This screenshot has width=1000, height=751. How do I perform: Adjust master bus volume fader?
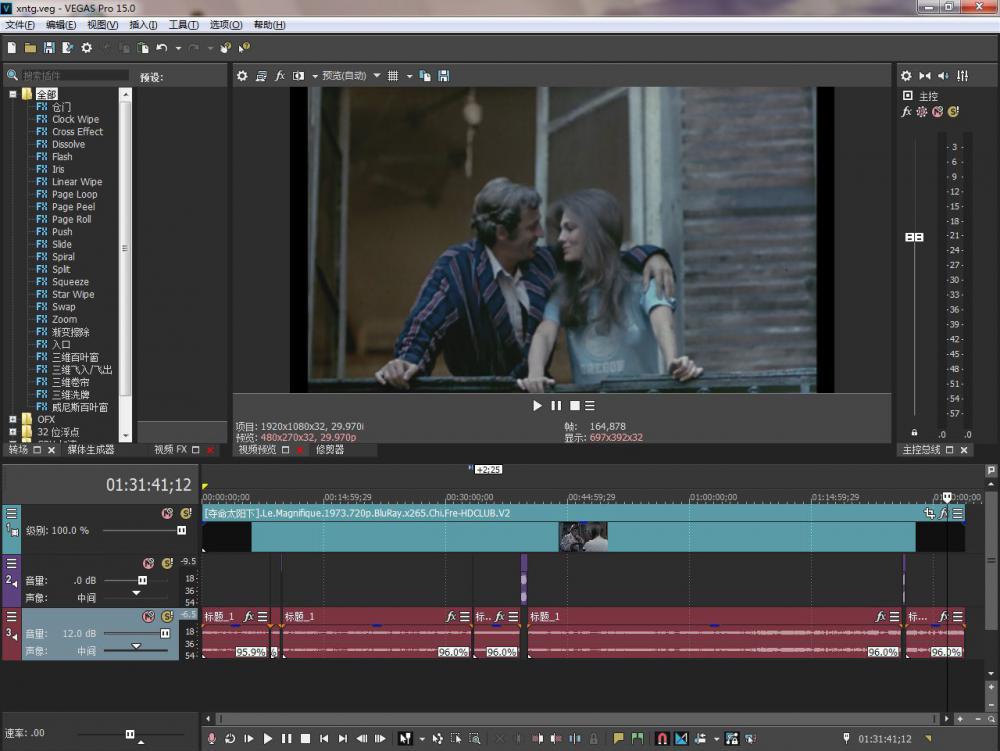pyautogui.click(x=915, y=237)
